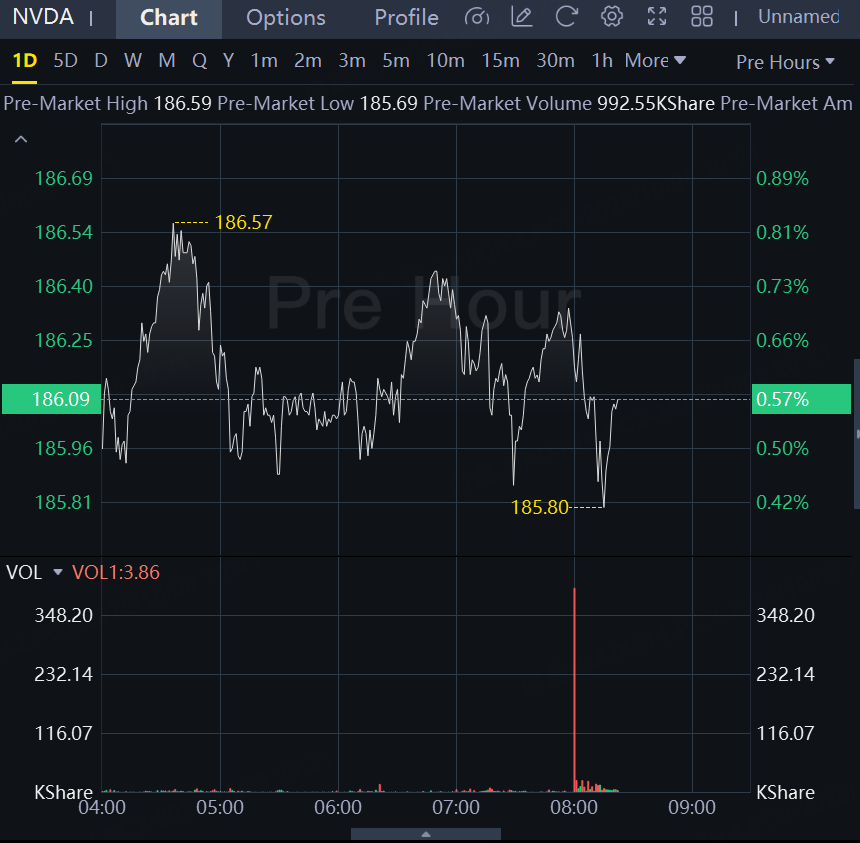Screen dimensions: 860x843
Task: Open the Profile tab
Action: point(406,18)
